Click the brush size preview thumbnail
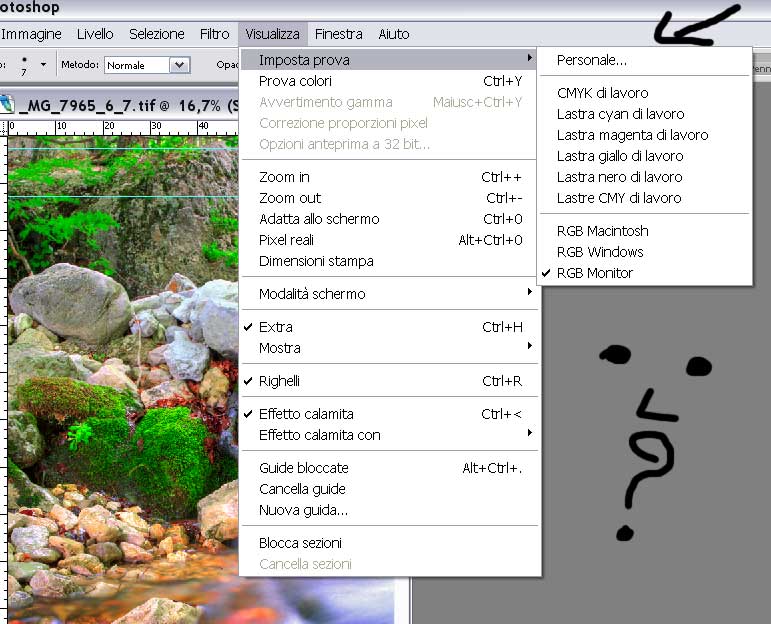771x624 pixels. tap(23, 66)
